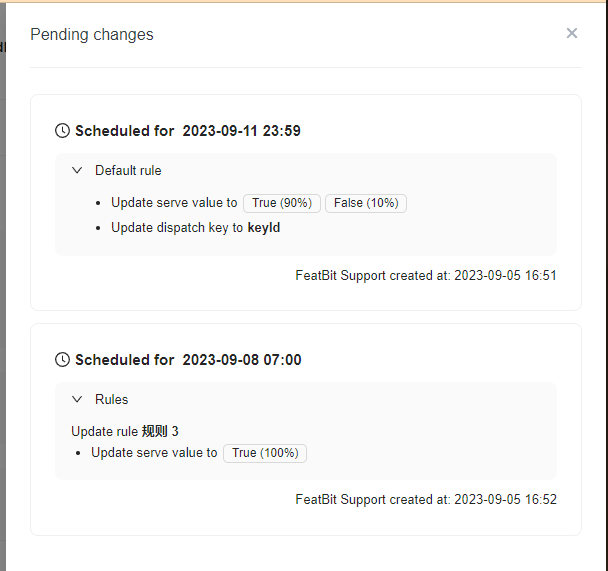The height and width of the screenshot is (571, 608).
Task: Click the Default rule header label
Action: tap(128, 170)
